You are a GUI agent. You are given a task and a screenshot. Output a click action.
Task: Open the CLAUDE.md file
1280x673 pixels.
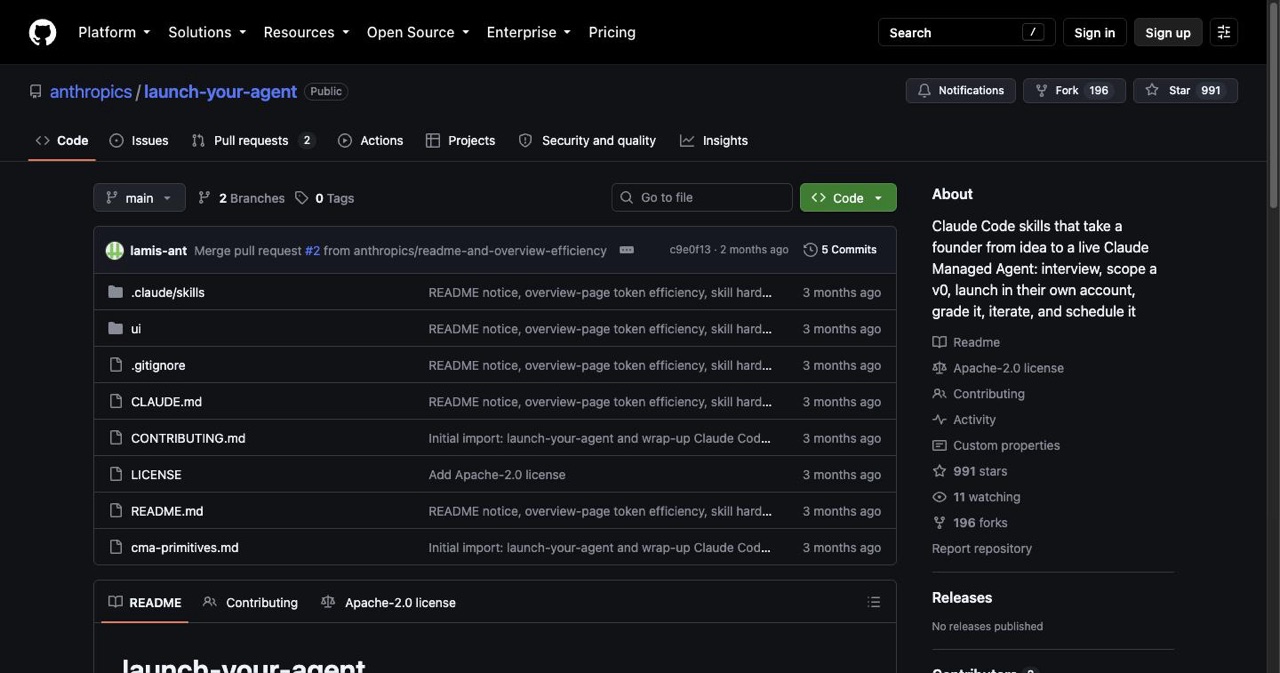coord(166,401)
